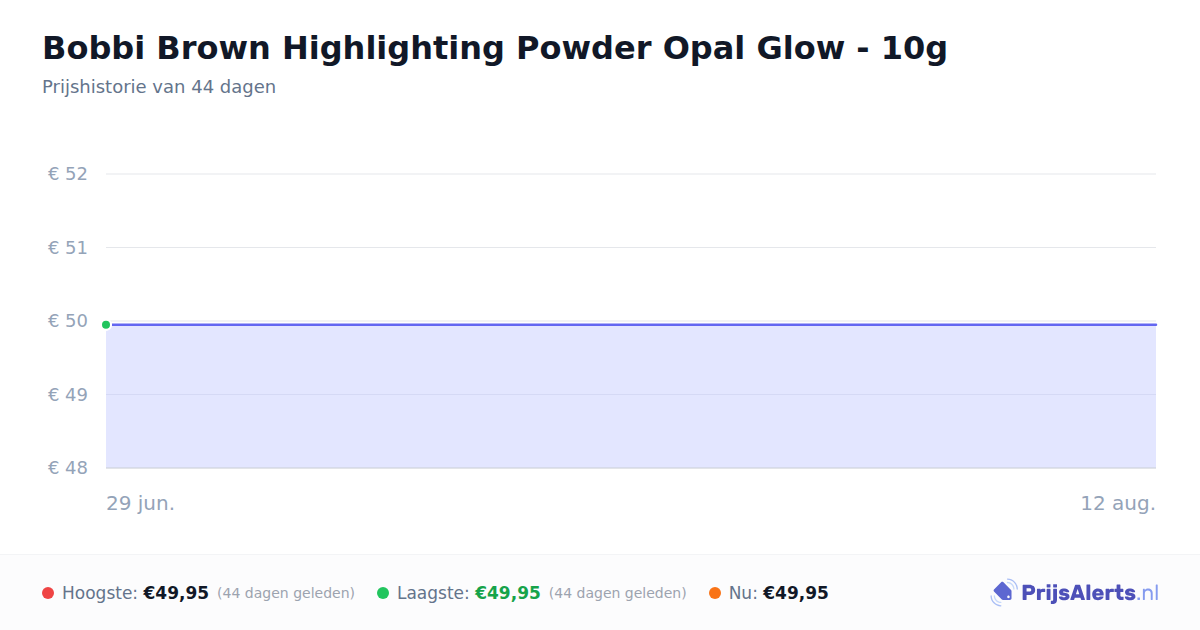The width and height of the screenshot is (1200, 630).
Task: Click the blue price line in chart
Action: (631, 324)
